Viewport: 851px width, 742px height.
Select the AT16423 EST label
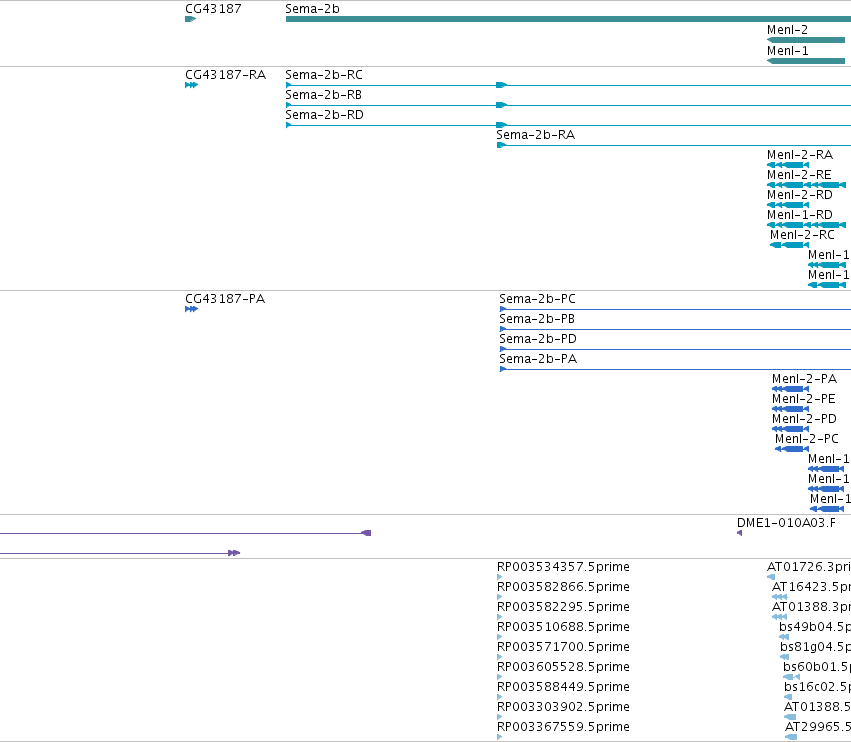811,587
